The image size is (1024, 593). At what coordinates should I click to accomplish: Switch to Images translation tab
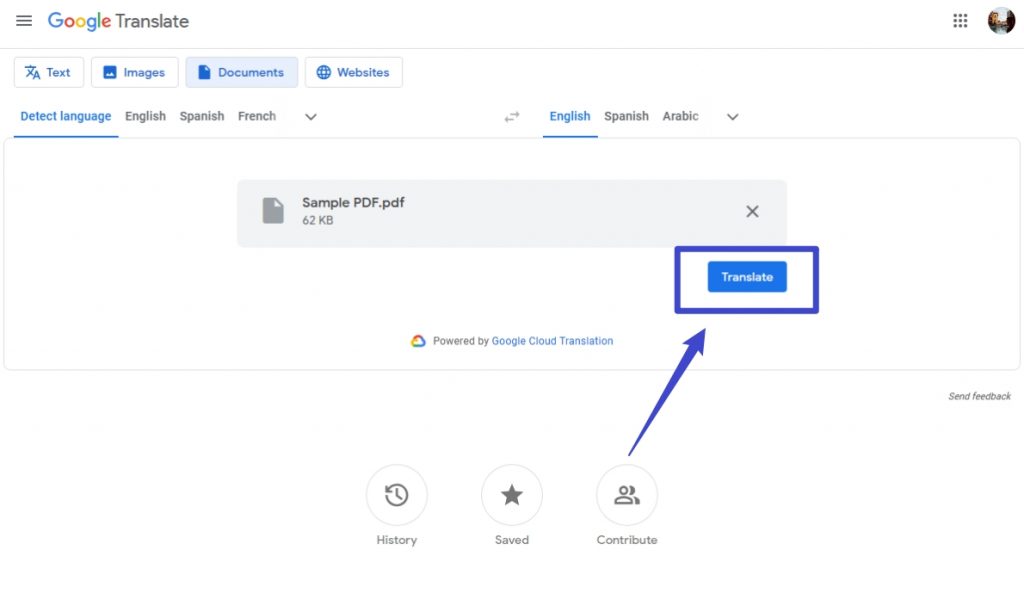134,72
